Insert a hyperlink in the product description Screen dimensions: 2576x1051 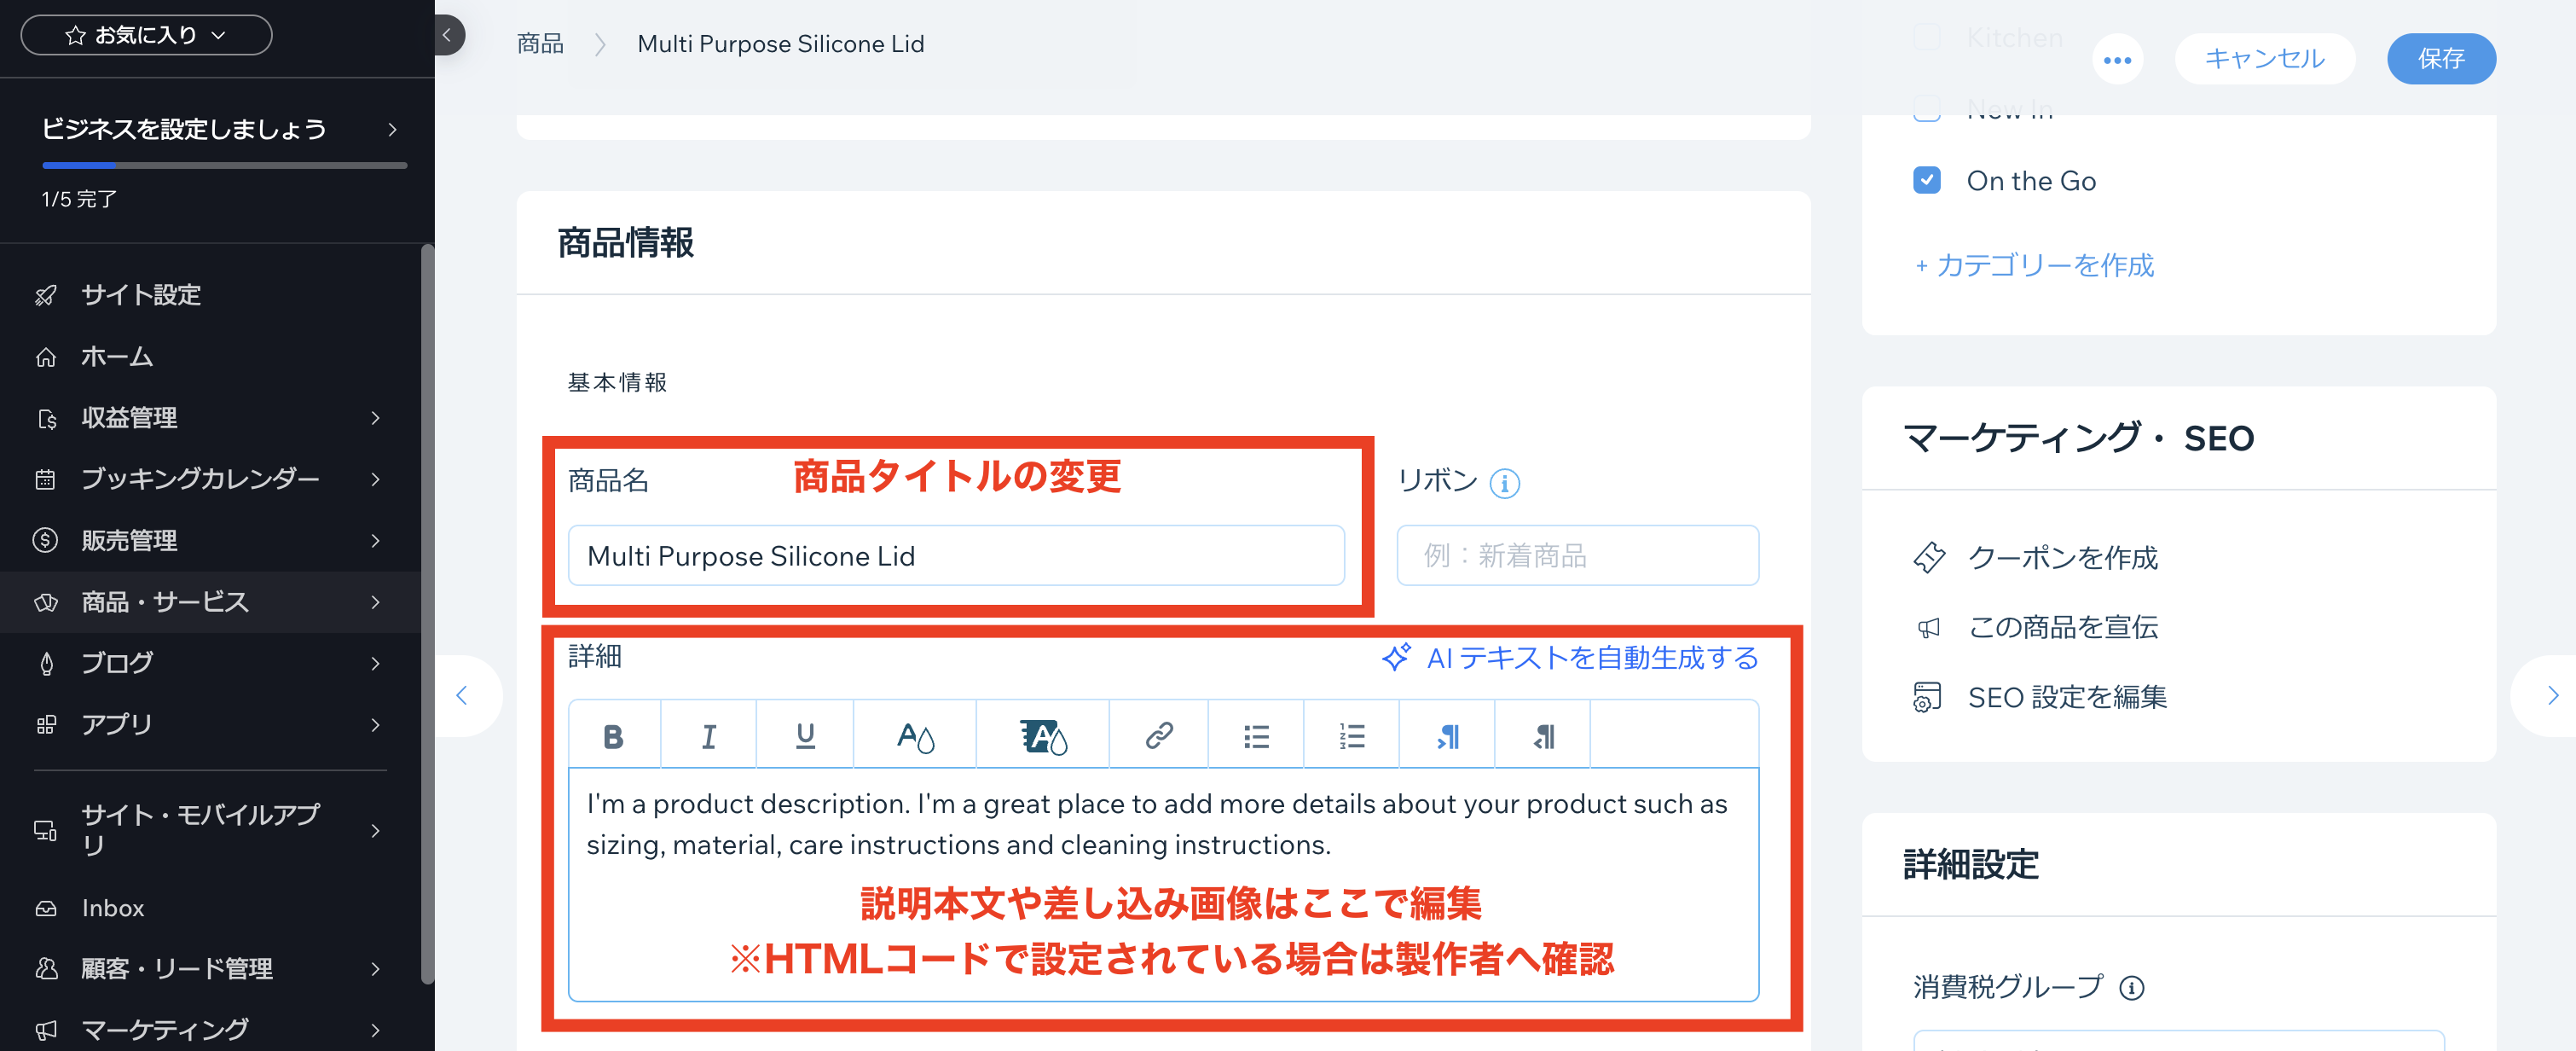pyautogui.click(x=1158, y=734)
